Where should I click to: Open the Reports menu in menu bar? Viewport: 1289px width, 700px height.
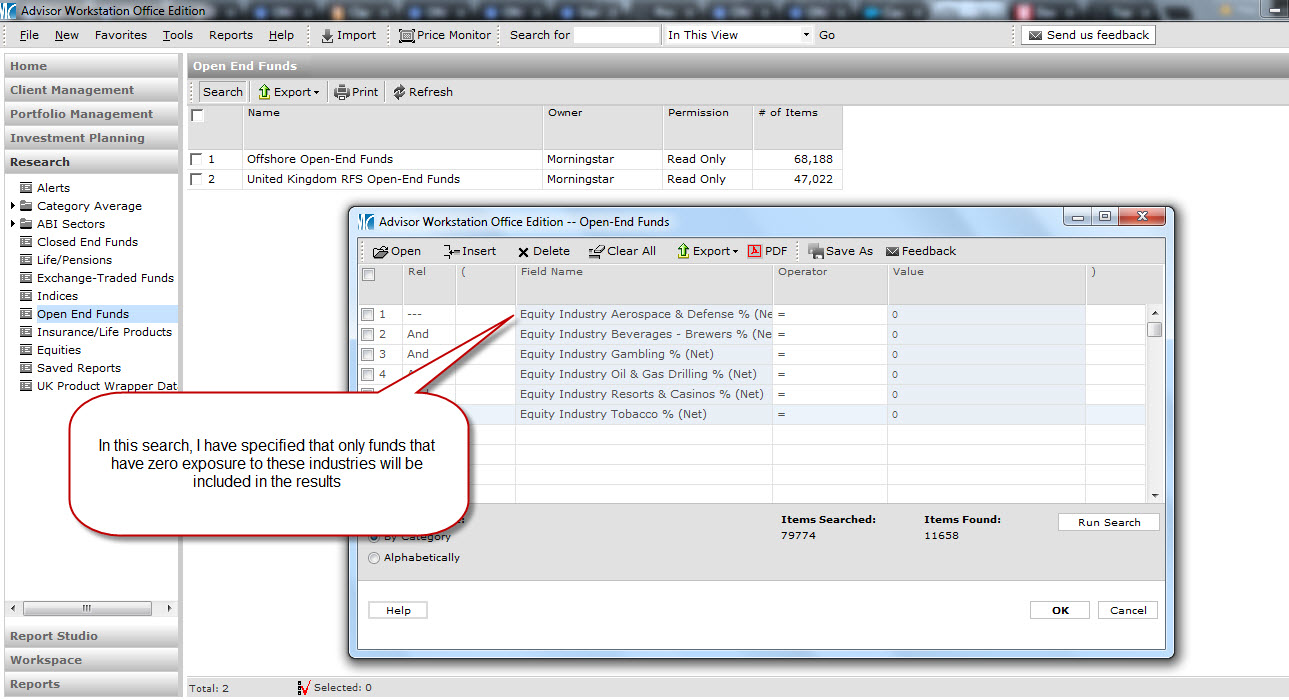pyautogui.click(x=230, y=35)
